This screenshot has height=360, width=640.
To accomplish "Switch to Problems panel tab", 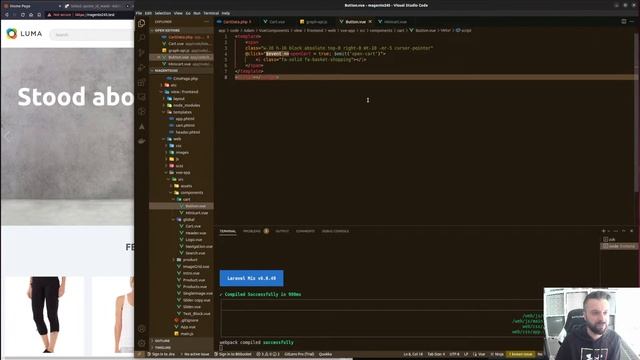I will pyautogui.click(x=252, y=231).
